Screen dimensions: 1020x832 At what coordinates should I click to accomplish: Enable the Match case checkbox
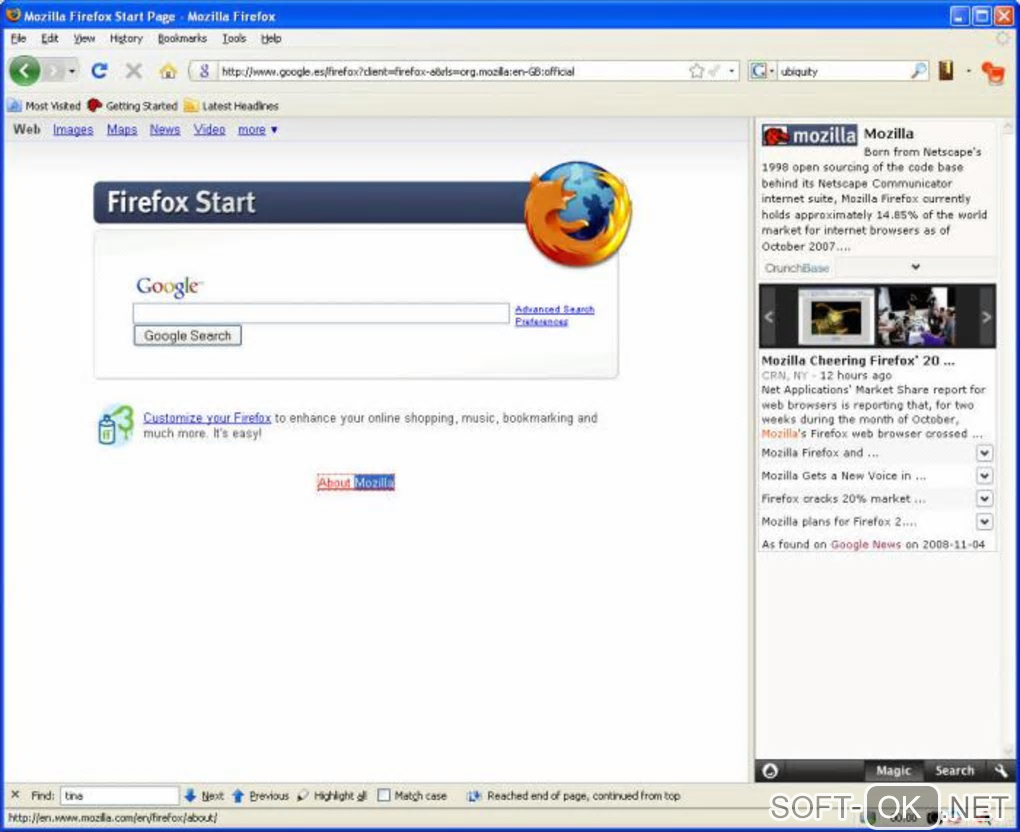(384, 796)
